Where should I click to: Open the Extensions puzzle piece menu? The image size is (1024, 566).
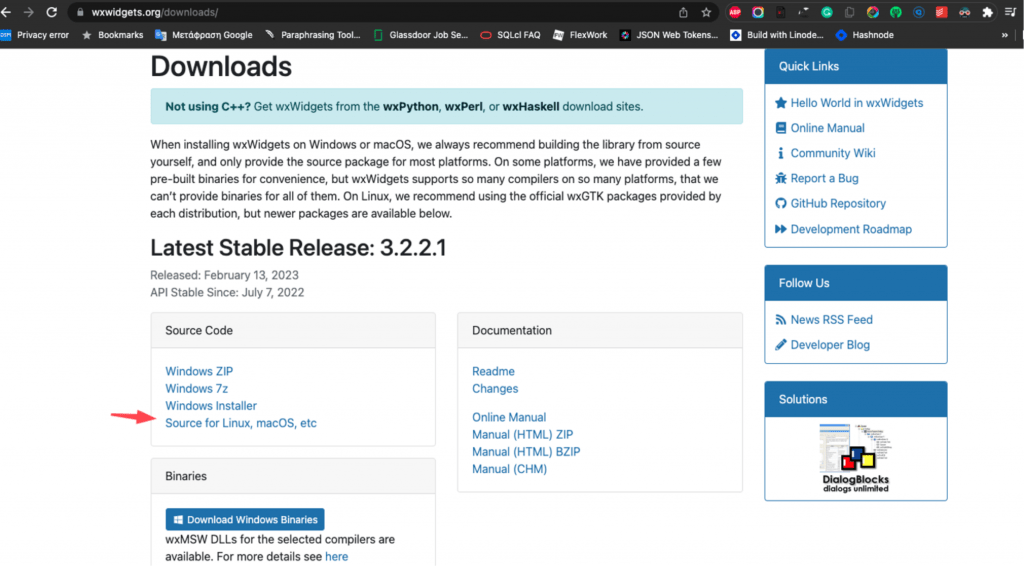point(987,12)
